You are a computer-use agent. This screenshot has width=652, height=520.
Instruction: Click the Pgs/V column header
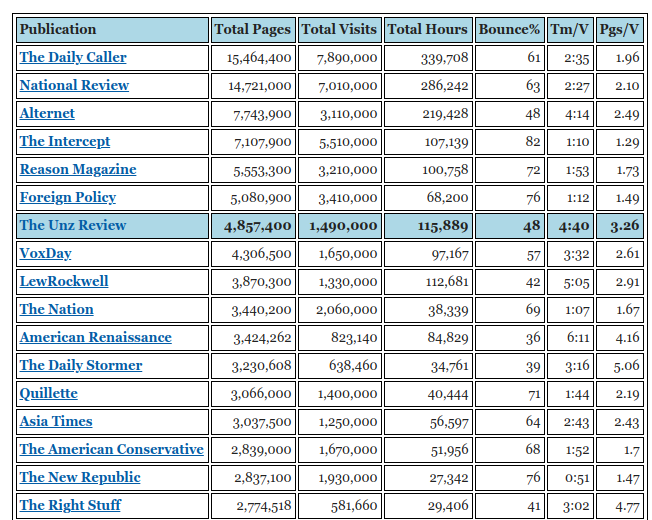pos(620,30)
